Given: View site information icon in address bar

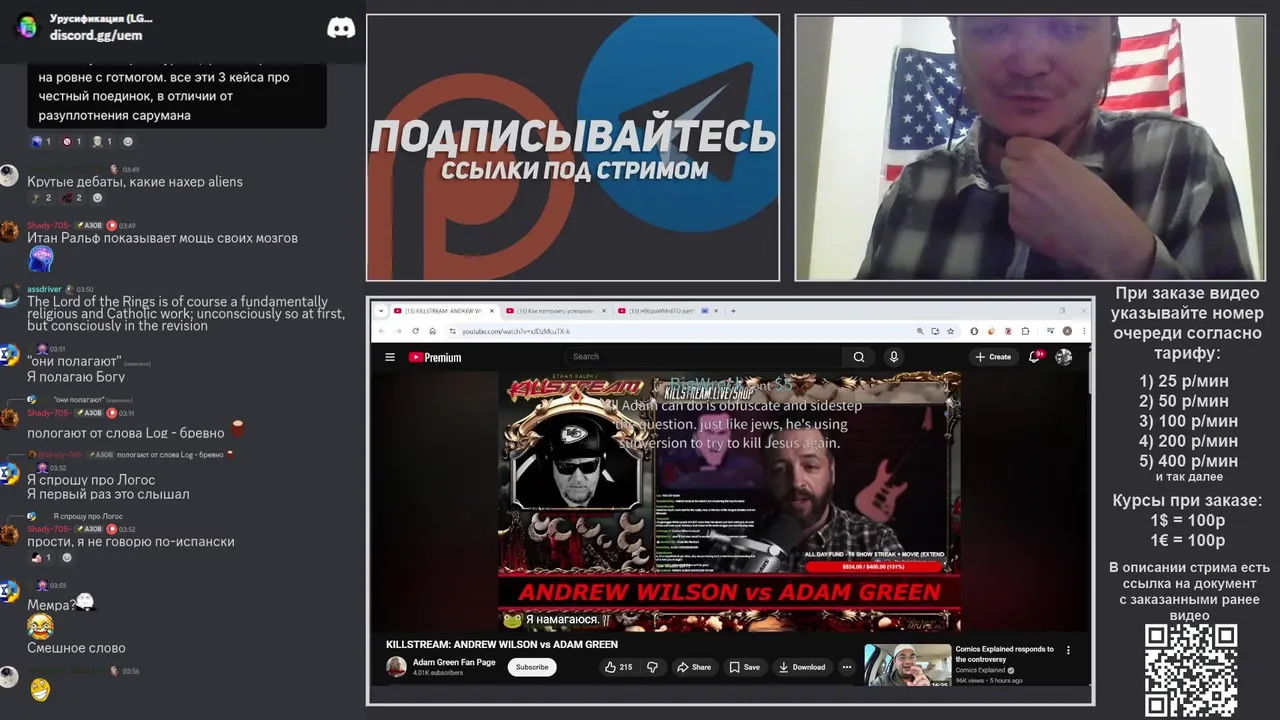Looking at the screenshot, I should pyautogui.click(x=453, y=331).
